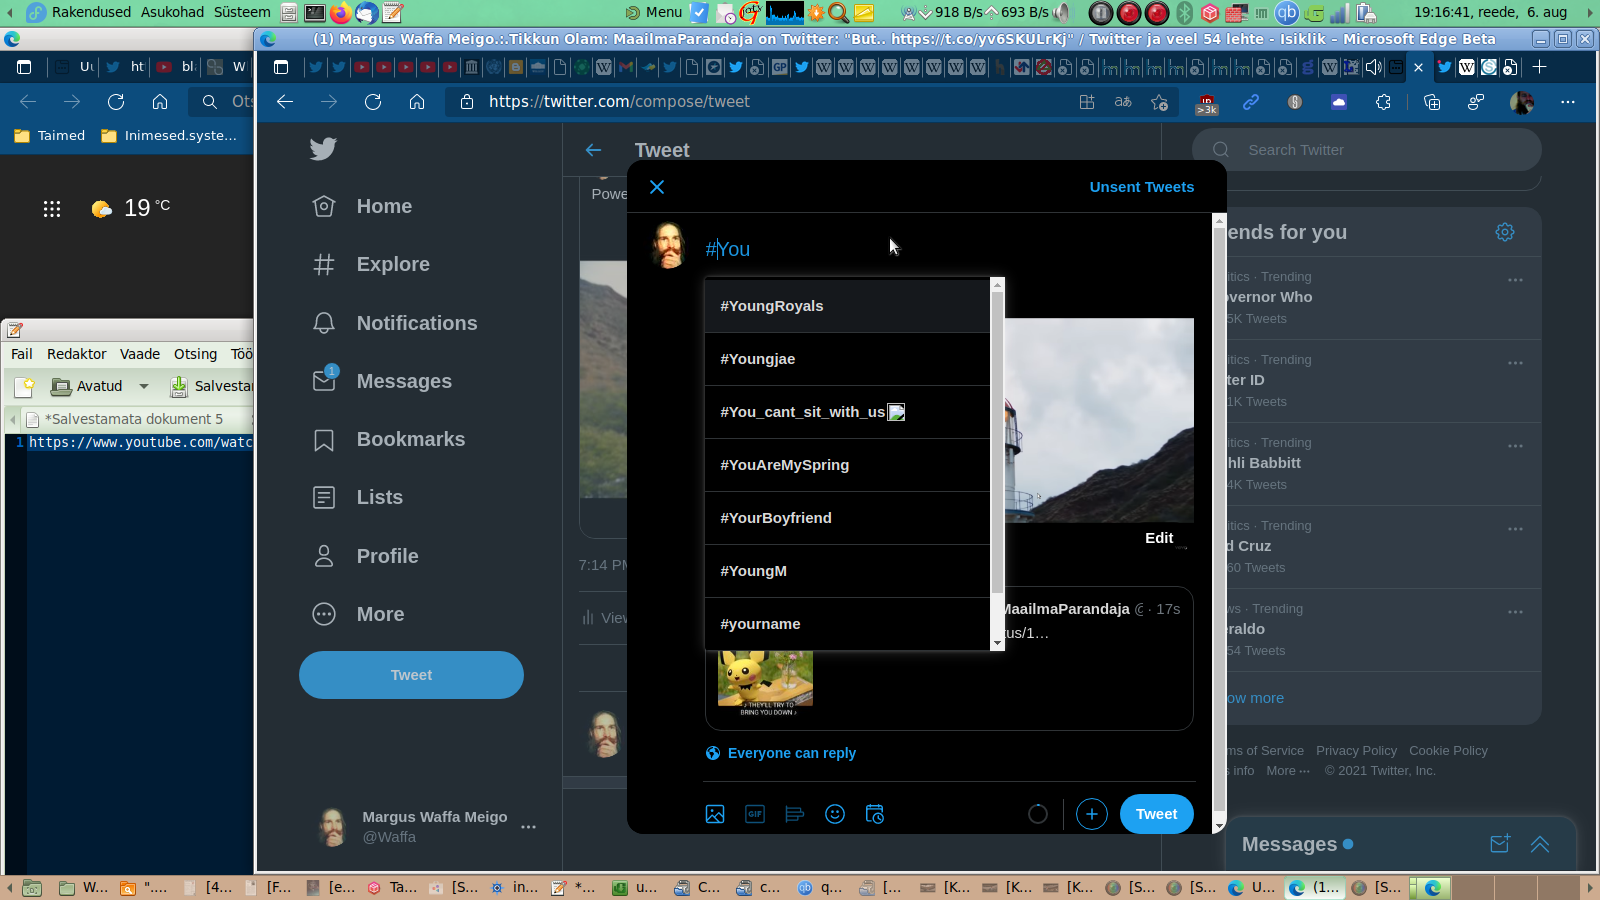1600x900 pixels.
Task: Compose a new message in Messages drawer
Action: (x=1500, y=844)
